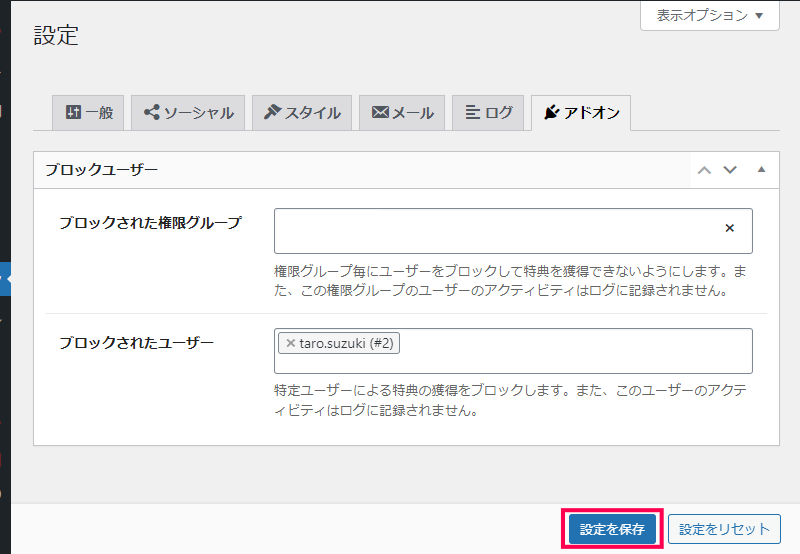The width and height of the screenshot is (800, 554).
Task: Click the 設定をリセット button
Action: pyautogui.click(x=724, y=529)
